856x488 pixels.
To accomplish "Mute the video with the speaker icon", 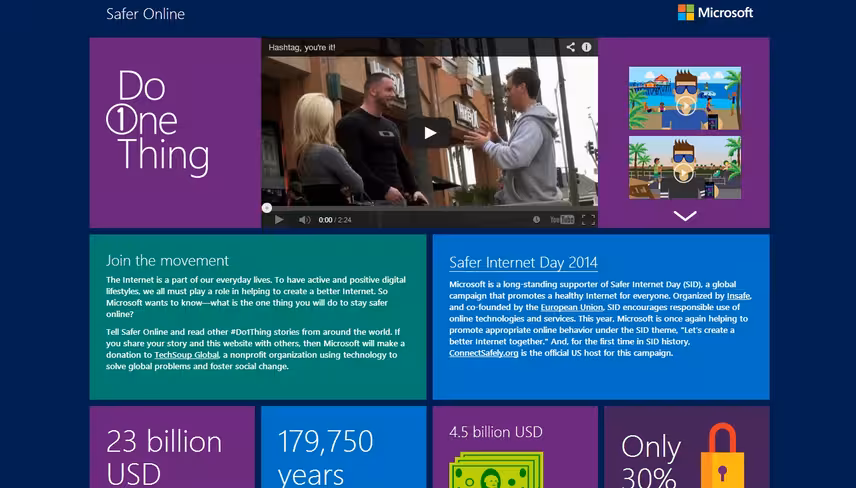I will coord(304,219).
